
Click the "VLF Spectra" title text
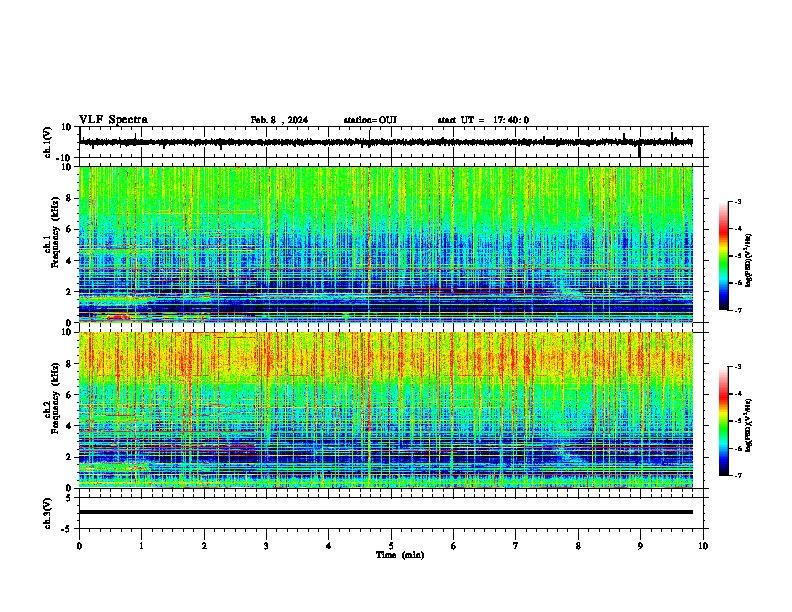click(113, 120)
